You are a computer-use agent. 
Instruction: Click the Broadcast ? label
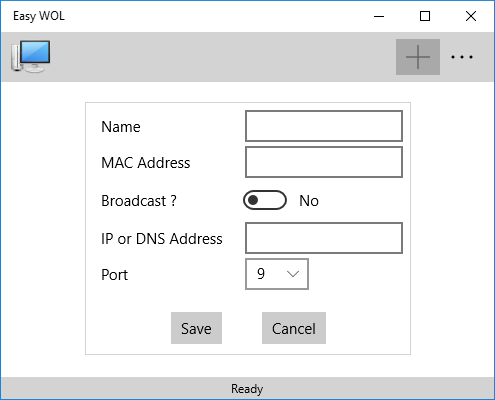(139, 201)
